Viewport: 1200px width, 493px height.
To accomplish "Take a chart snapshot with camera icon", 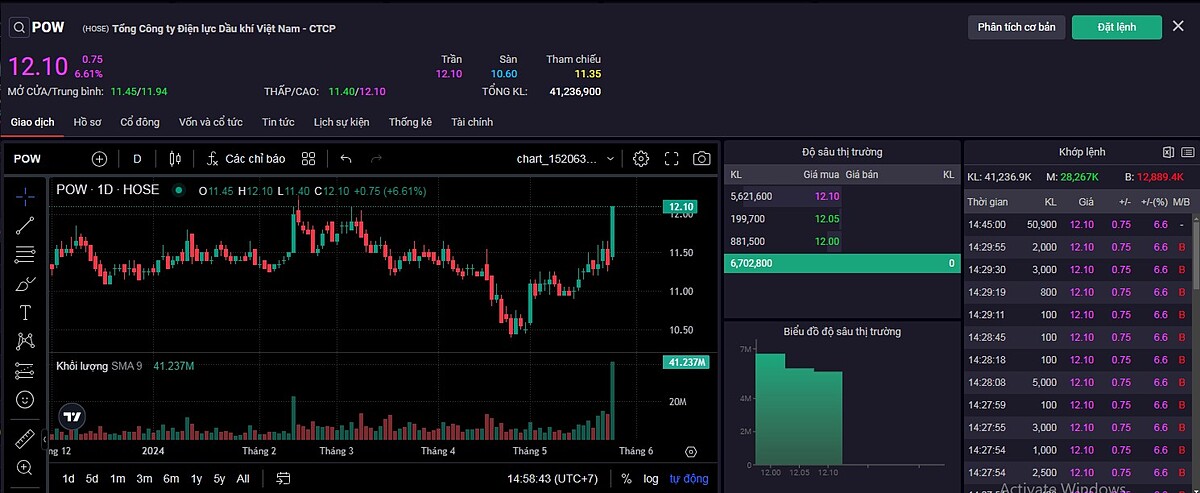I will pyautogui.click(x=702, y=159).
